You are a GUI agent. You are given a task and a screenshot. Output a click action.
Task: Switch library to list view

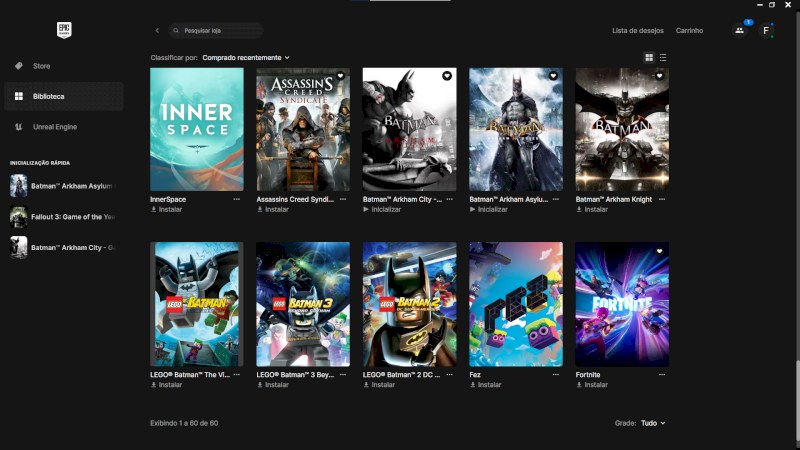pos(663,58)
